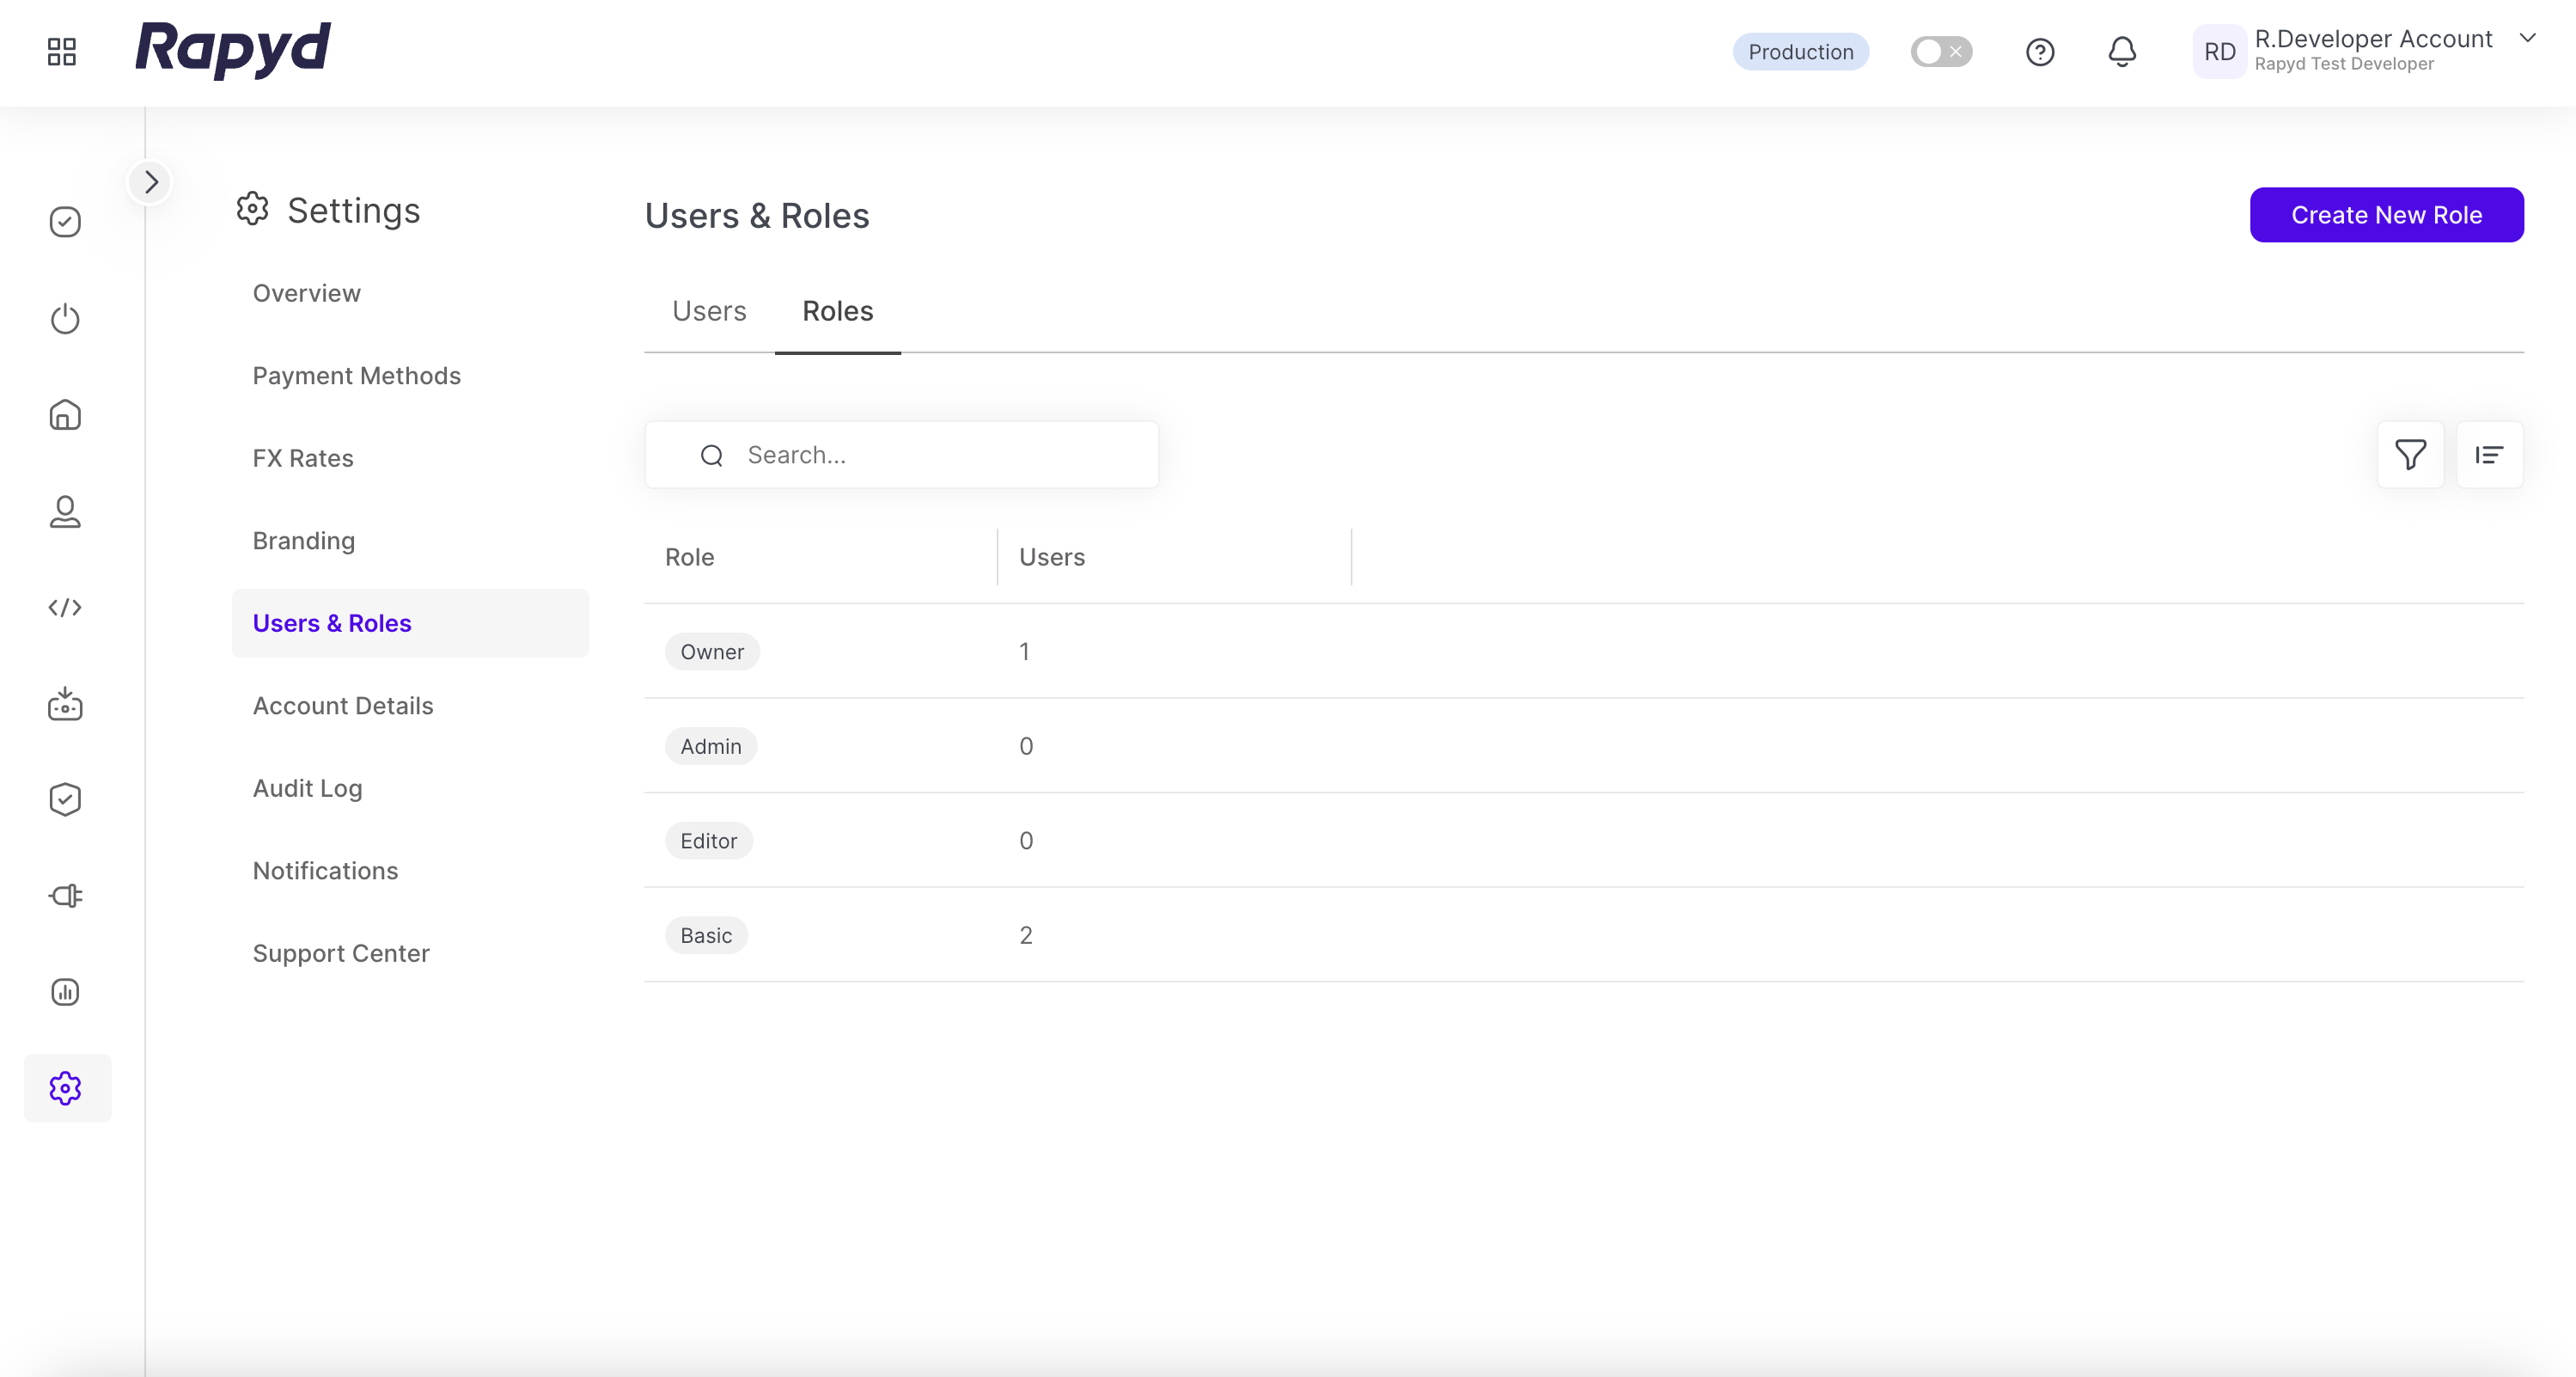
Task: Click the Owner role tag
Action: click(711, 652)
